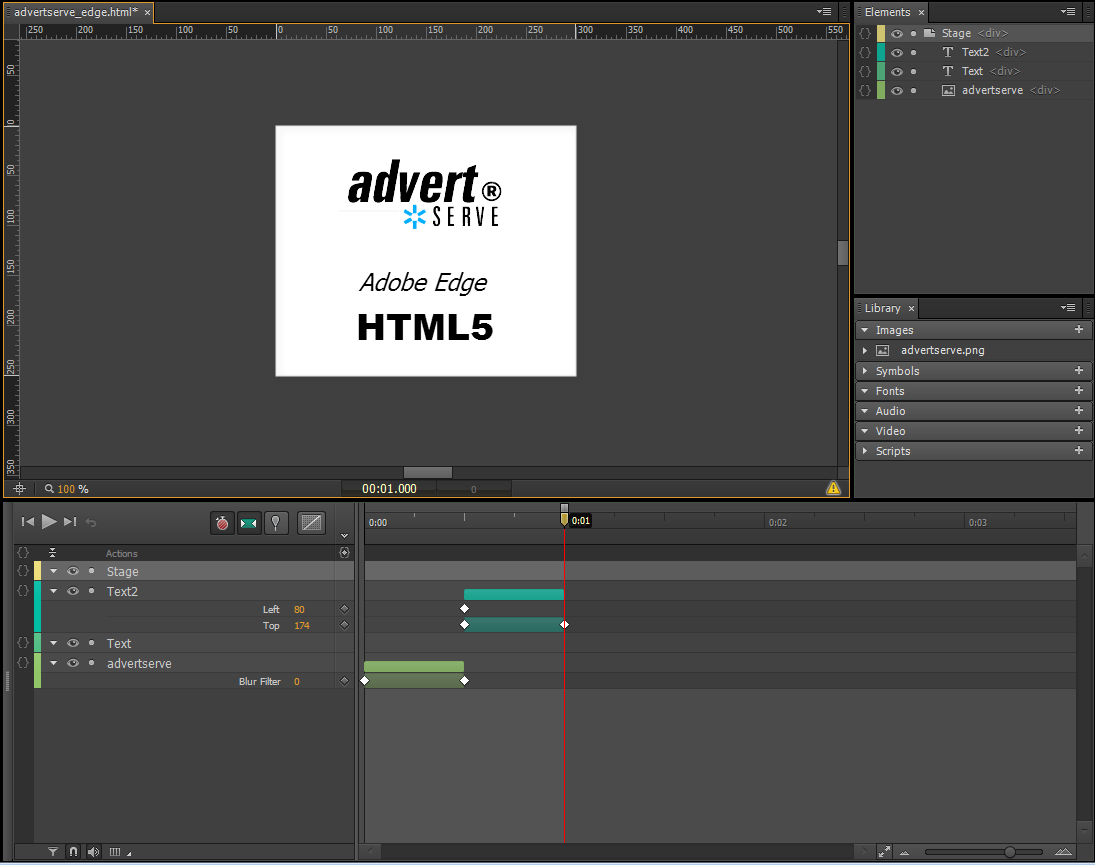Select the Text2 teal animation bar
Viewport: 1095px width, 865px height.
[514, 594]
